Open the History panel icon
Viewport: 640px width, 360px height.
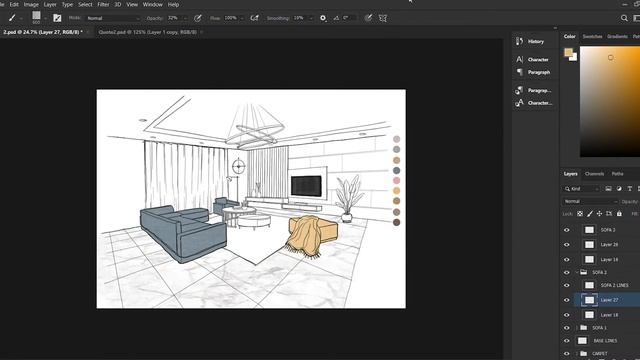[x=519, y=41]
